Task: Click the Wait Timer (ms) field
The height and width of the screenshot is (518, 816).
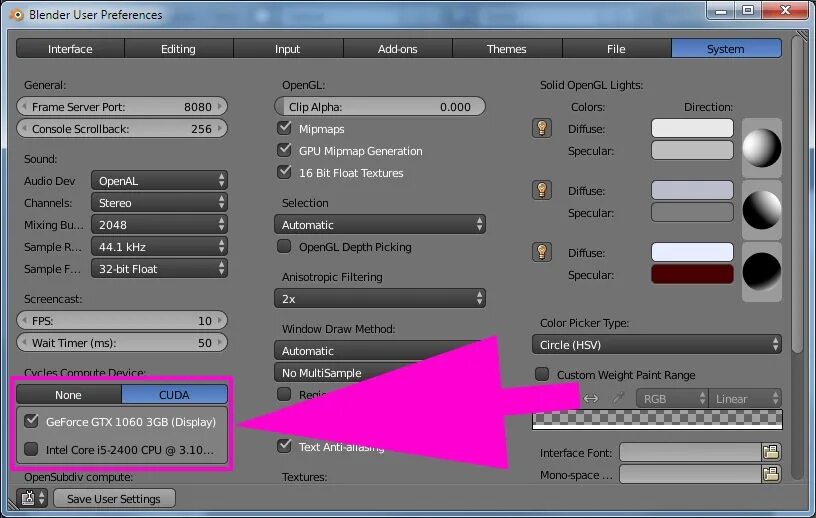Action: pyautogui.click(x=122, y=342)
